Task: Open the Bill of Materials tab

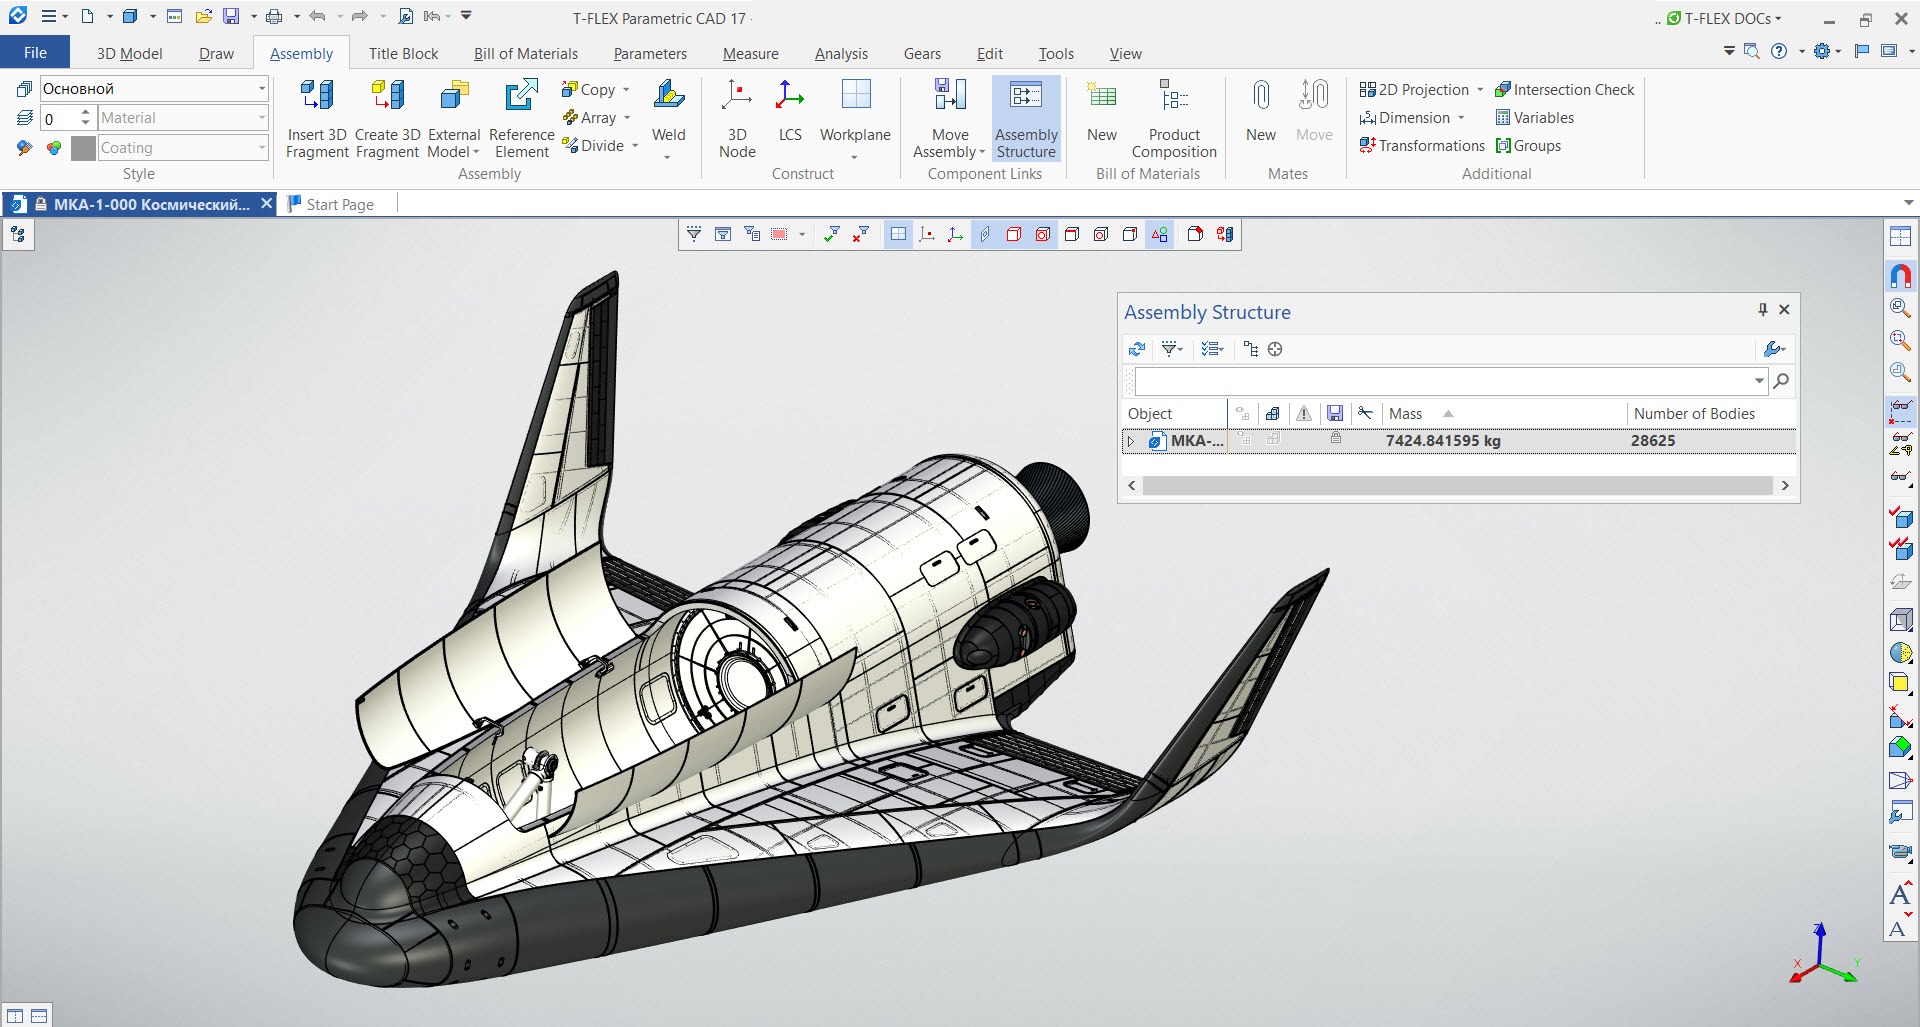Action: pyautogui.click(x=526, y=54)
